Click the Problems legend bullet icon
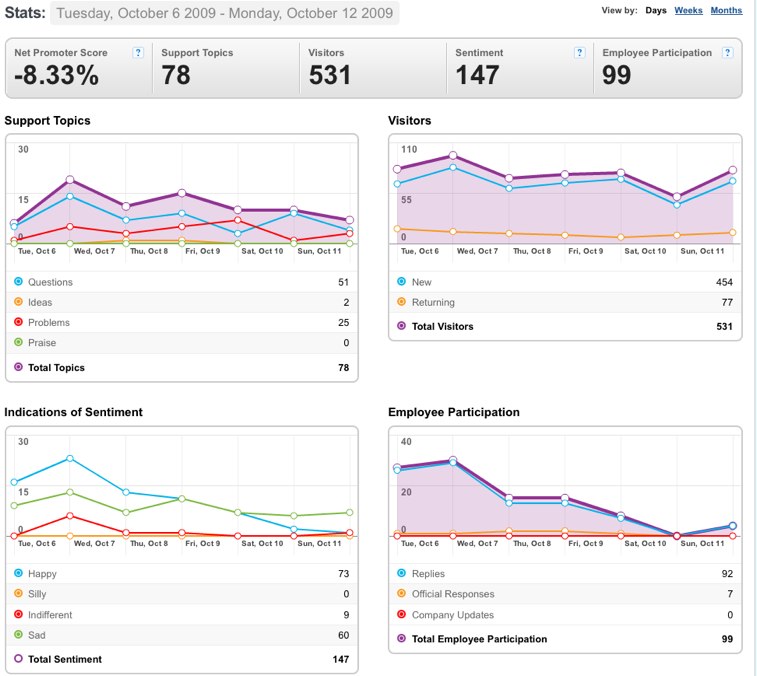The width and height of the screenshot is (757, 676). click(x=18, y=322)
